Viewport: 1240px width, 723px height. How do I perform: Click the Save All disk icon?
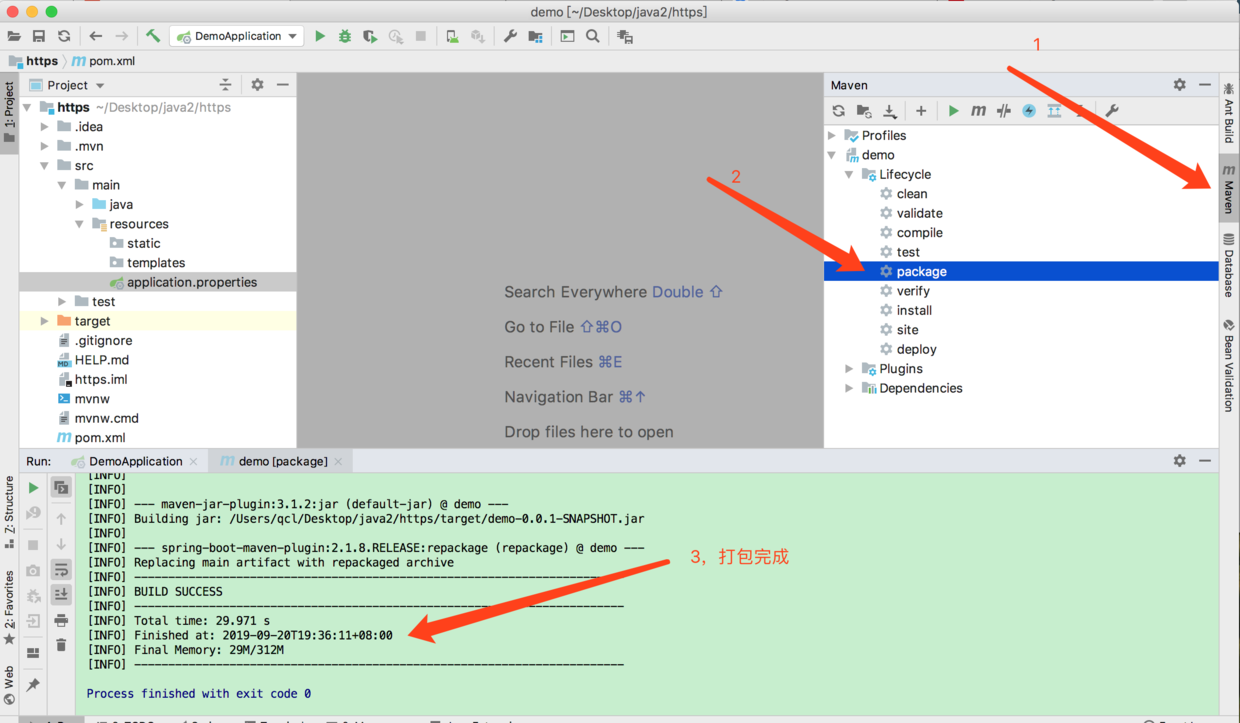click(x=39, y=36)
